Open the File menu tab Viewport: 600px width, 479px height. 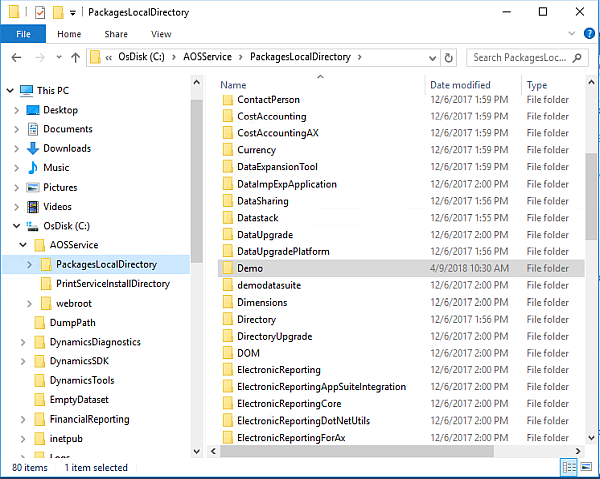coord(23,34)
